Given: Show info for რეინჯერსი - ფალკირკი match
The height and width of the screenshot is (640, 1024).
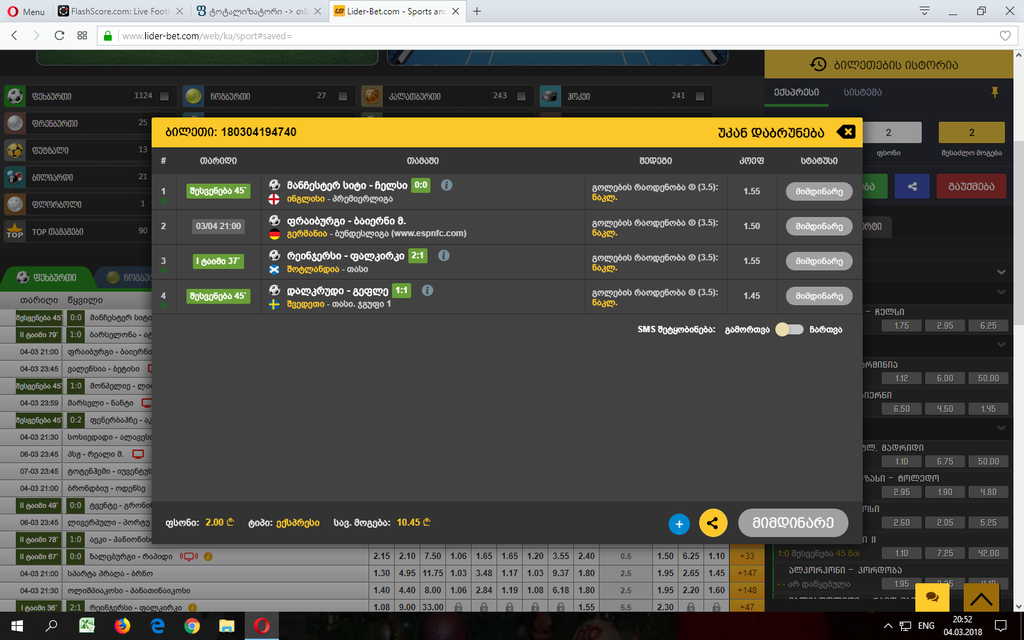Looking at the screenshot, I should point(443,255).
